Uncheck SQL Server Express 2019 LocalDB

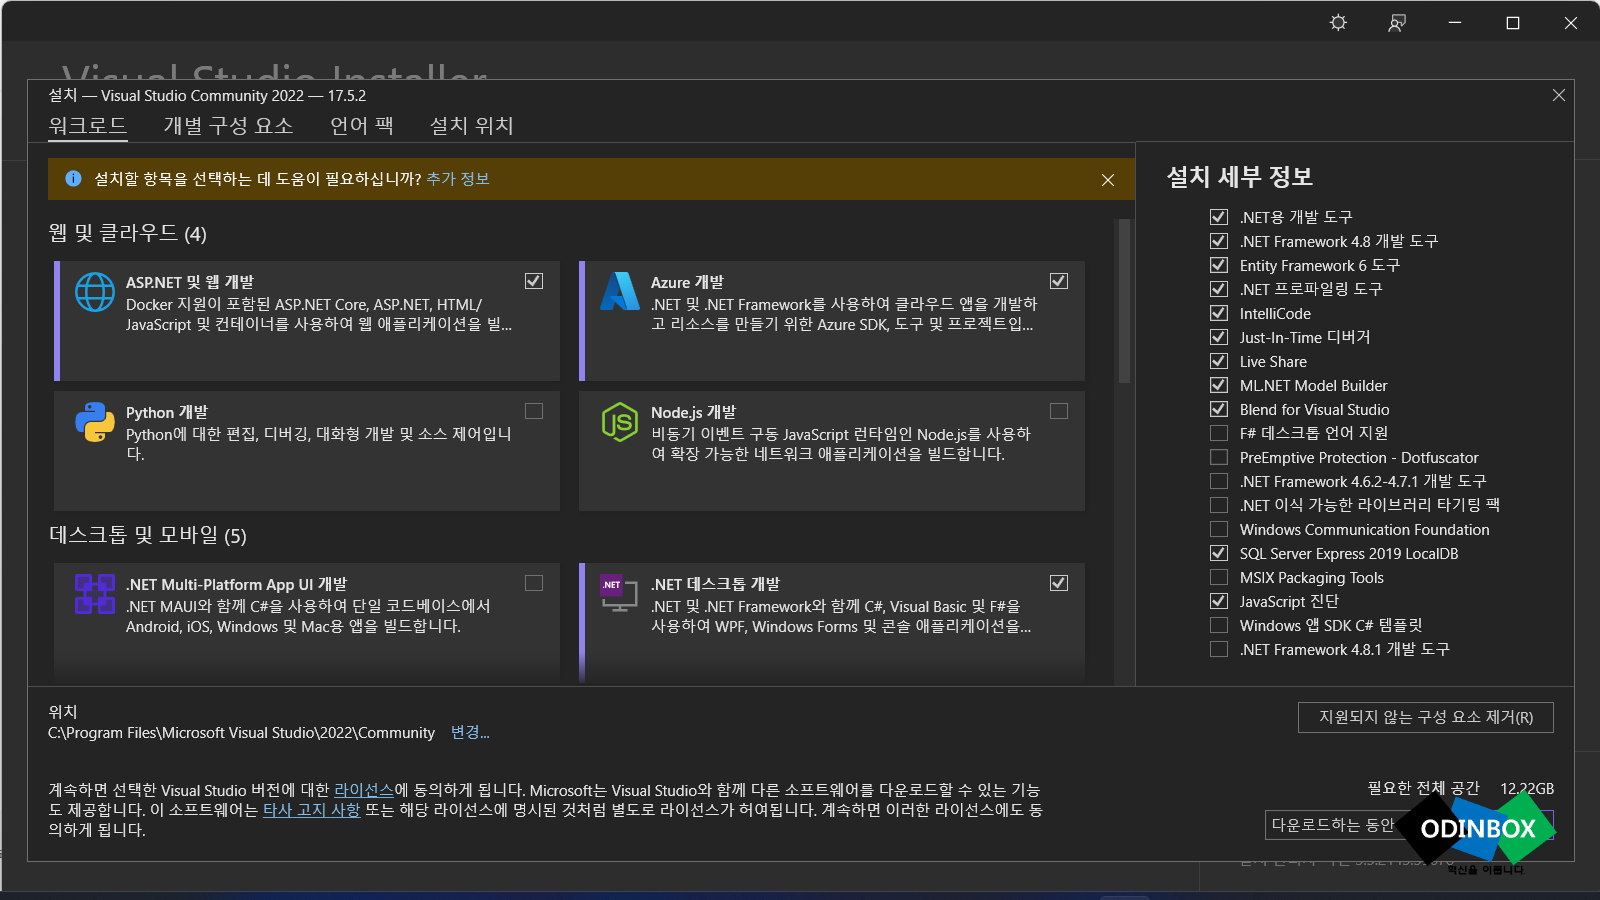coord(1219,553)
